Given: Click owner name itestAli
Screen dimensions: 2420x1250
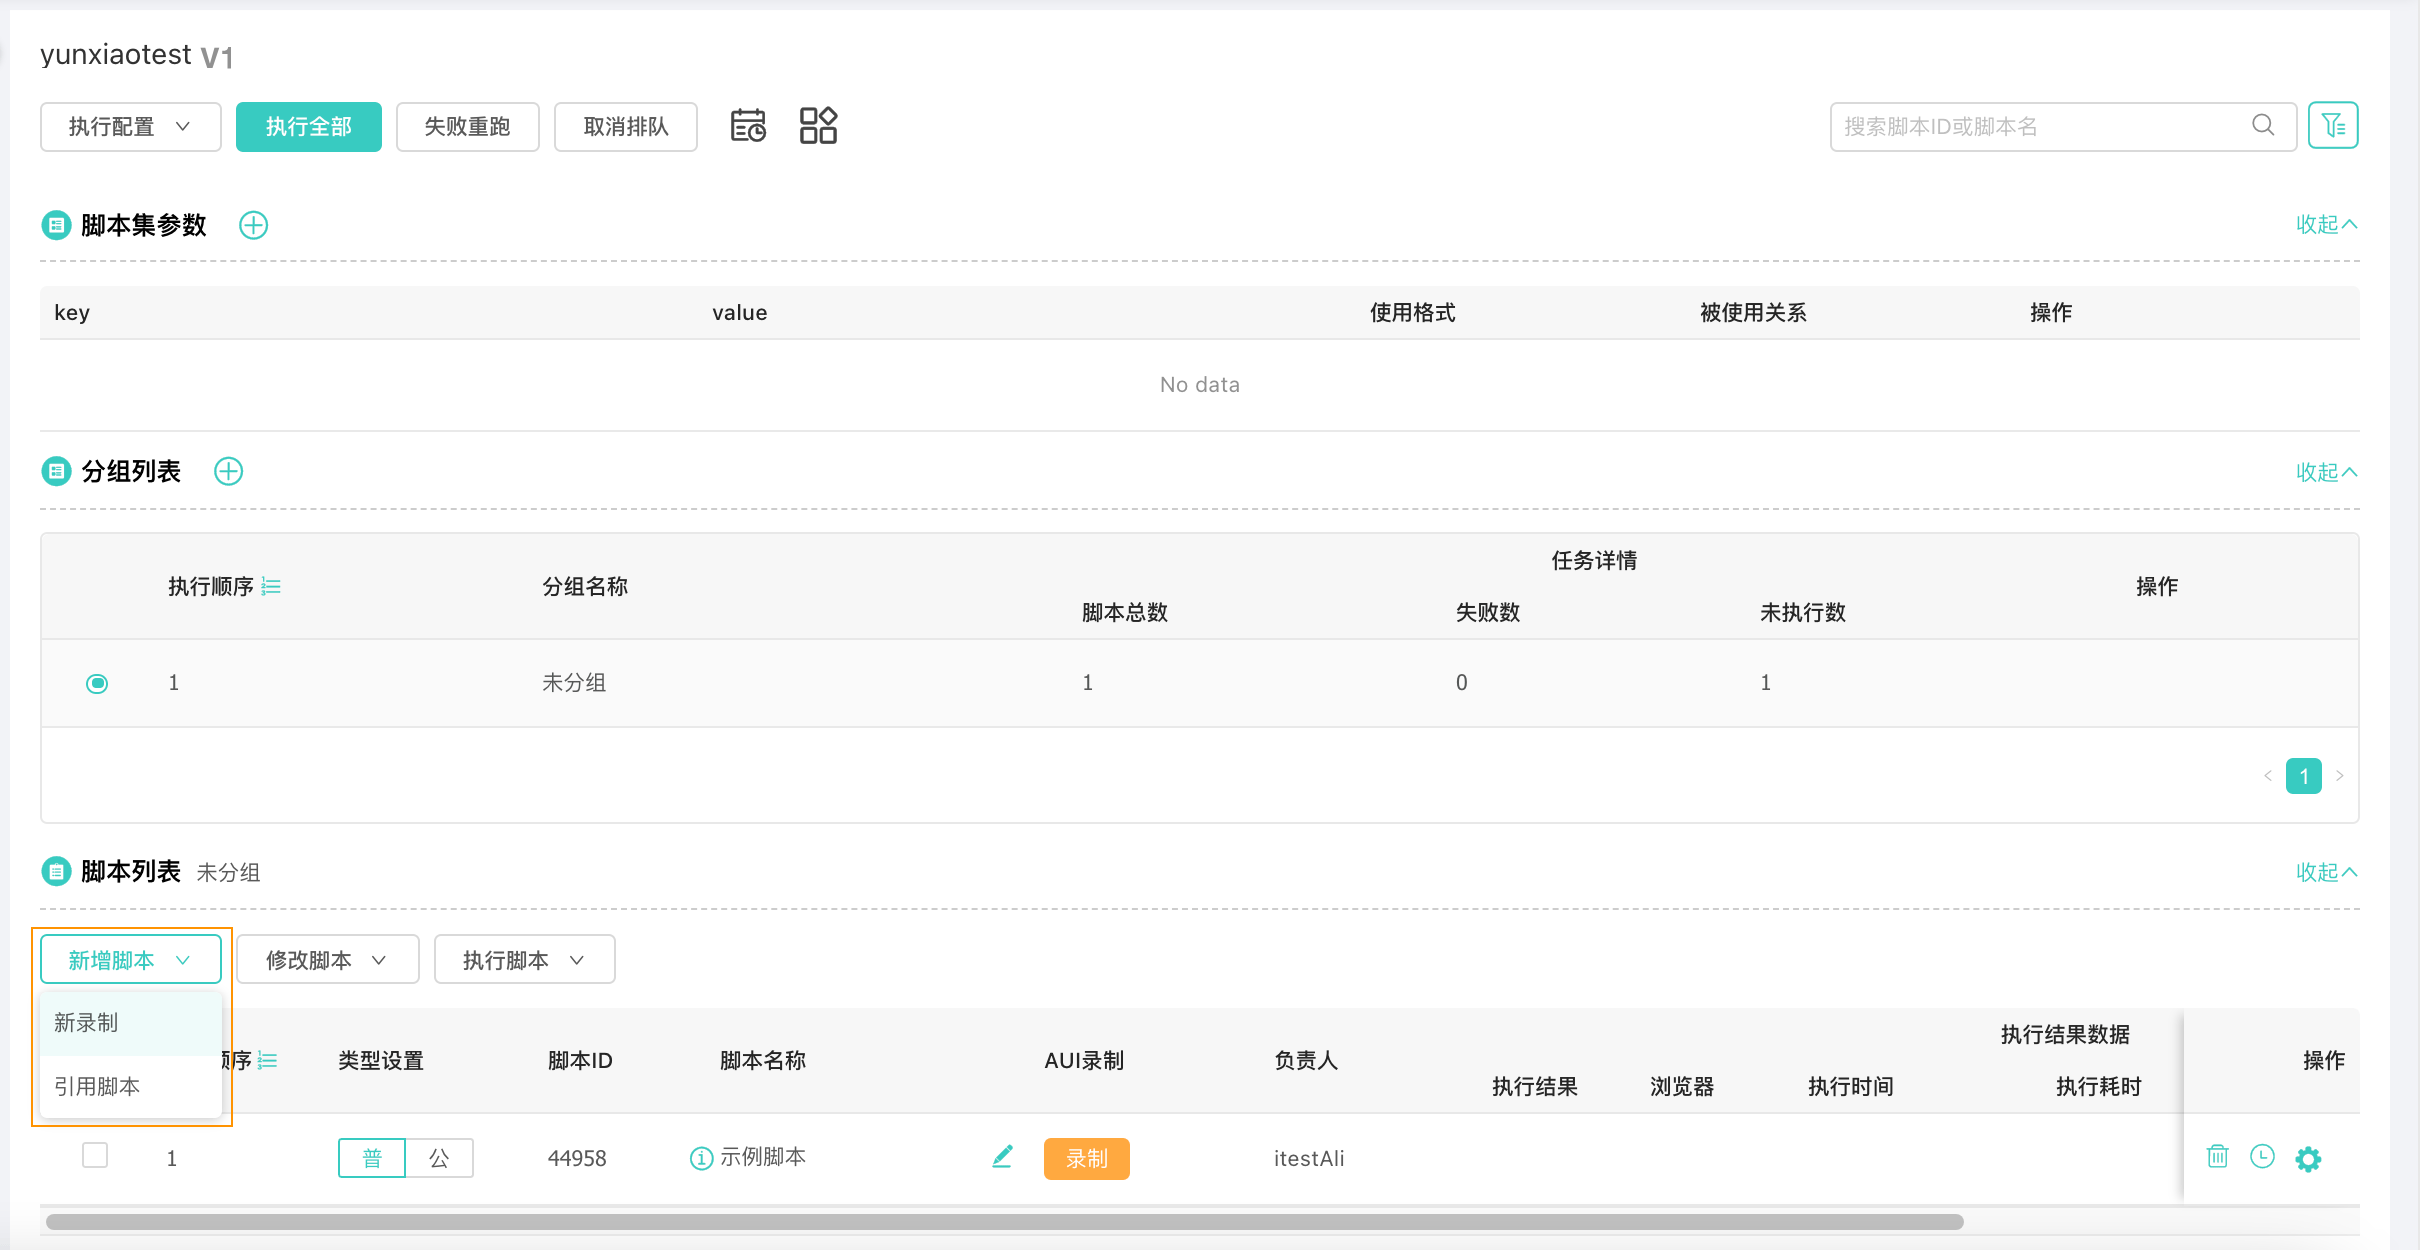Looking at the screenshot, I should 1309,1158.
